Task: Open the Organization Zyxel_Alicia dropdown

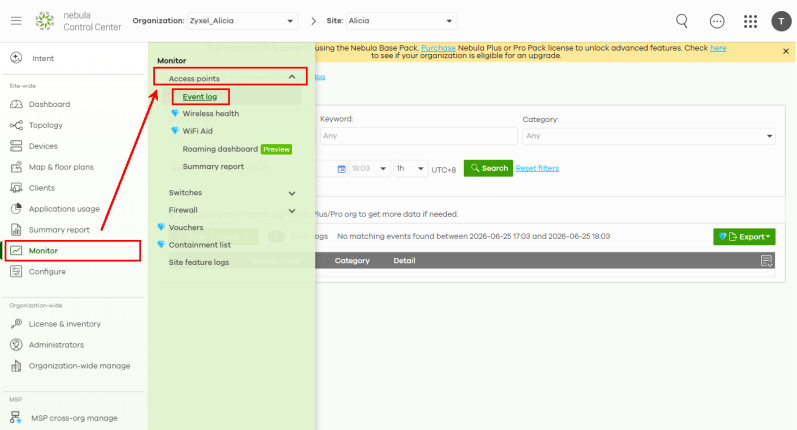Action: click(242, 21)
